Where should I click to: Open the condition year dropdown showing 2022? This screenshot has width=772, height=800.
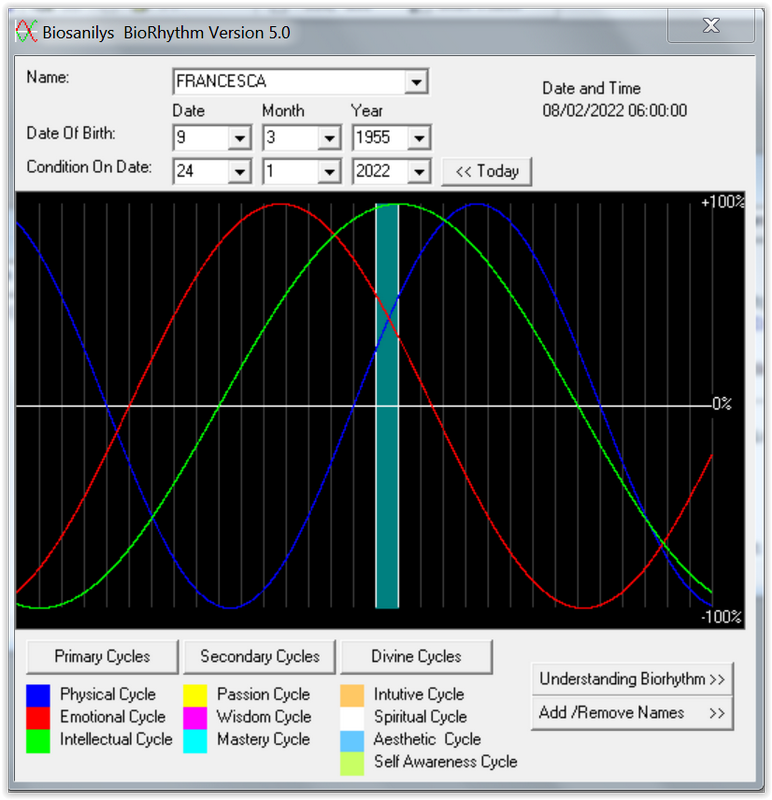[x=419, y=171]
